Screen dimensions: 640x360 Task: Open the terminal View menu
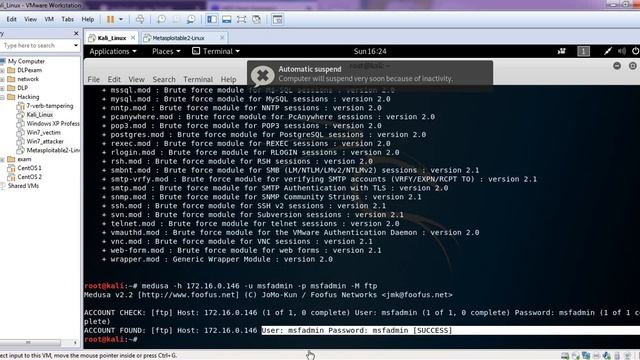(136, 79)
